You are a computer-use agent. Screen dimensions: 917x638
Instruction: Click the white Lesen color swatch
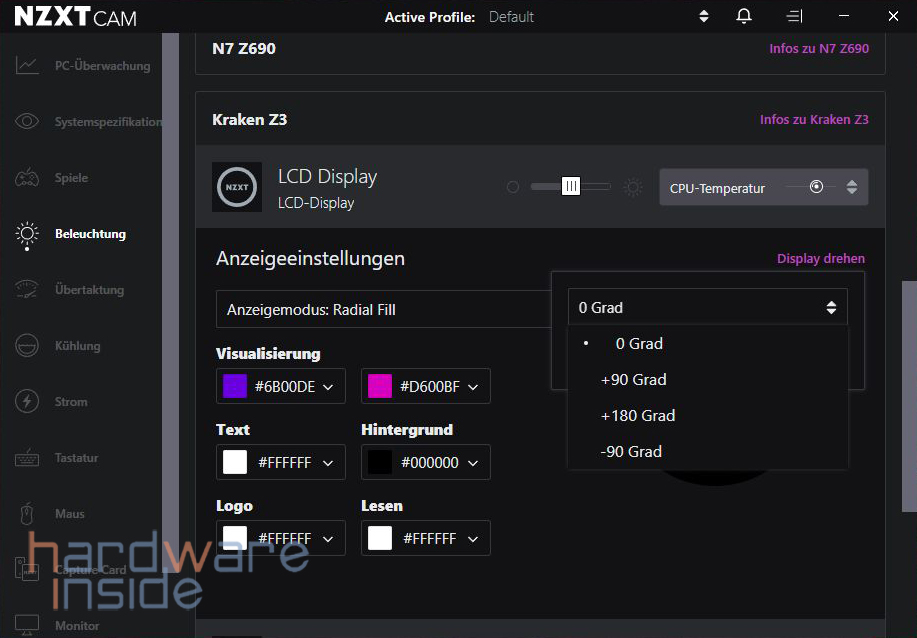[x=380, y=539]
